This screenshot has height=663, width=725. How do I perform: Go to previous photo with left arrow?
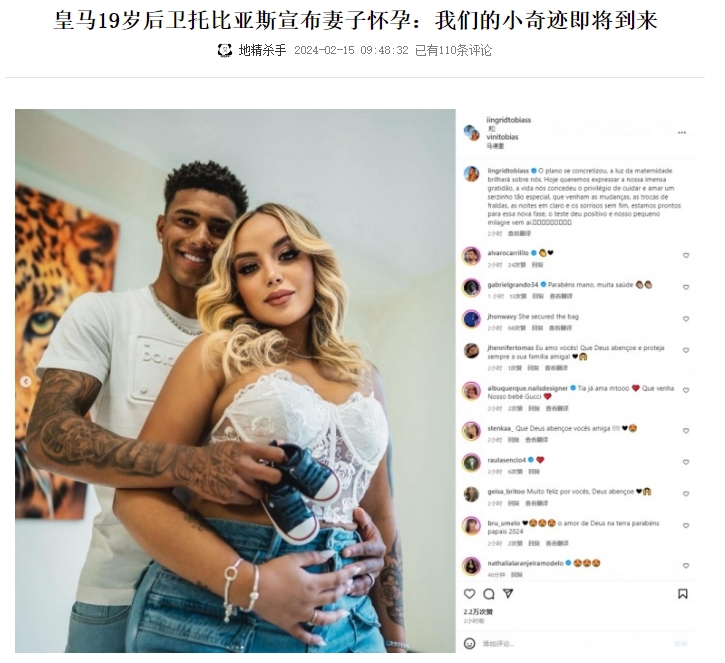25,381
